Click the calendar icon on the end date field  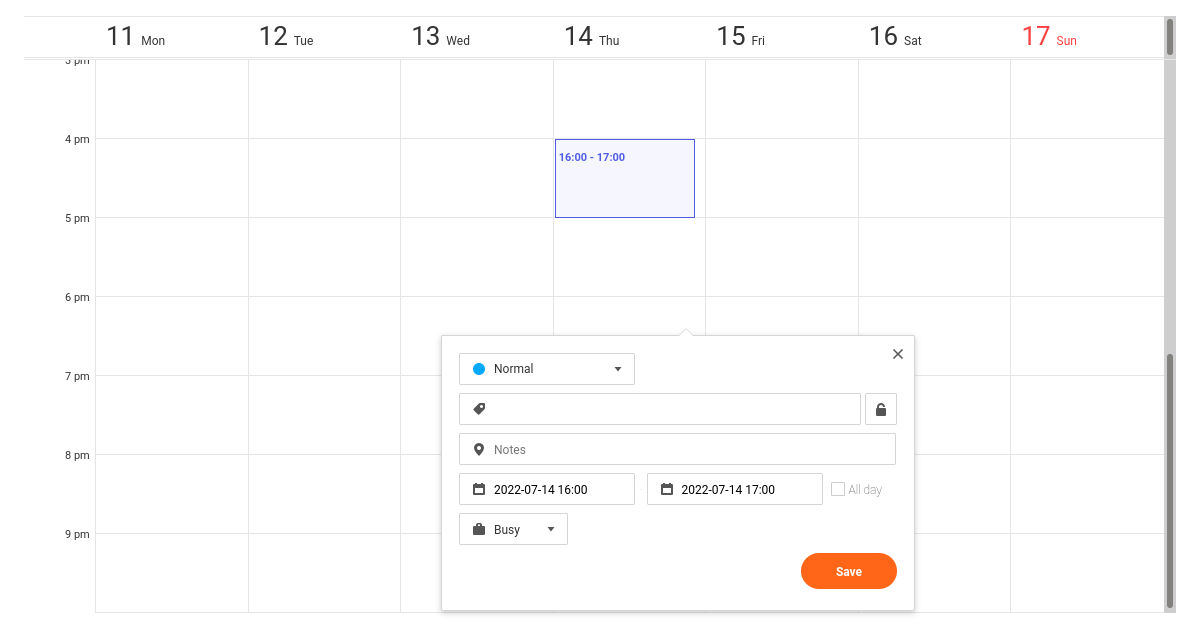pos(668,488)
